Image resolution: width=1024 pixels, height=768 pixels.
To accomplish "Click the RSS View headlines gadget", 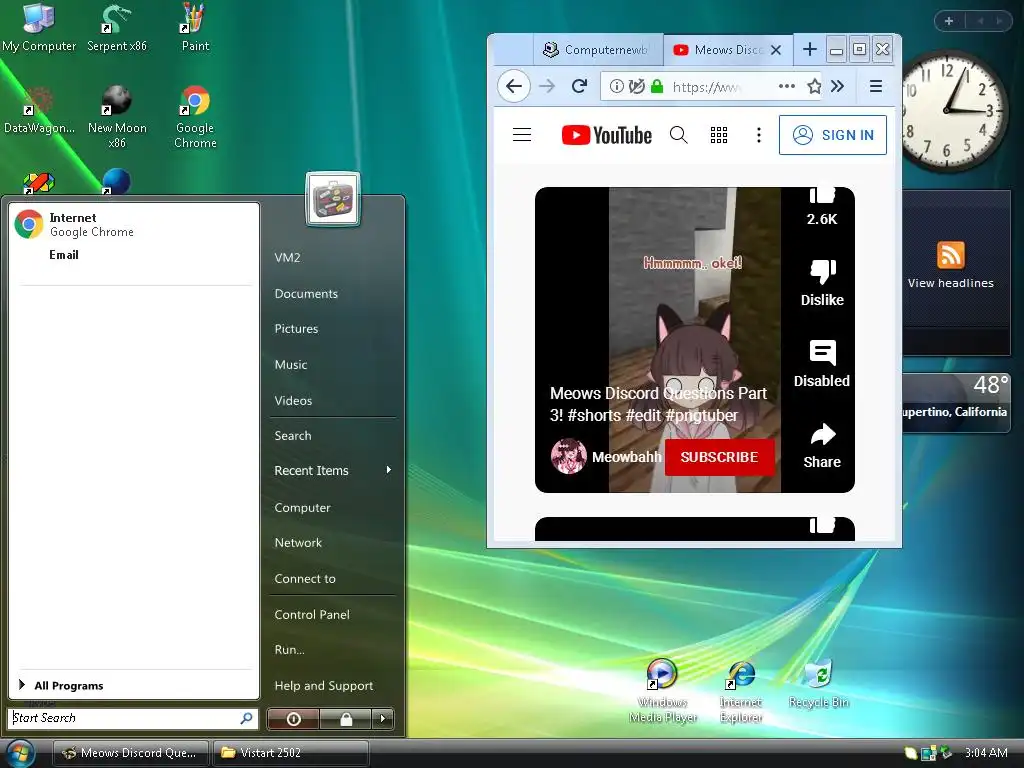I will coord(950,264).
